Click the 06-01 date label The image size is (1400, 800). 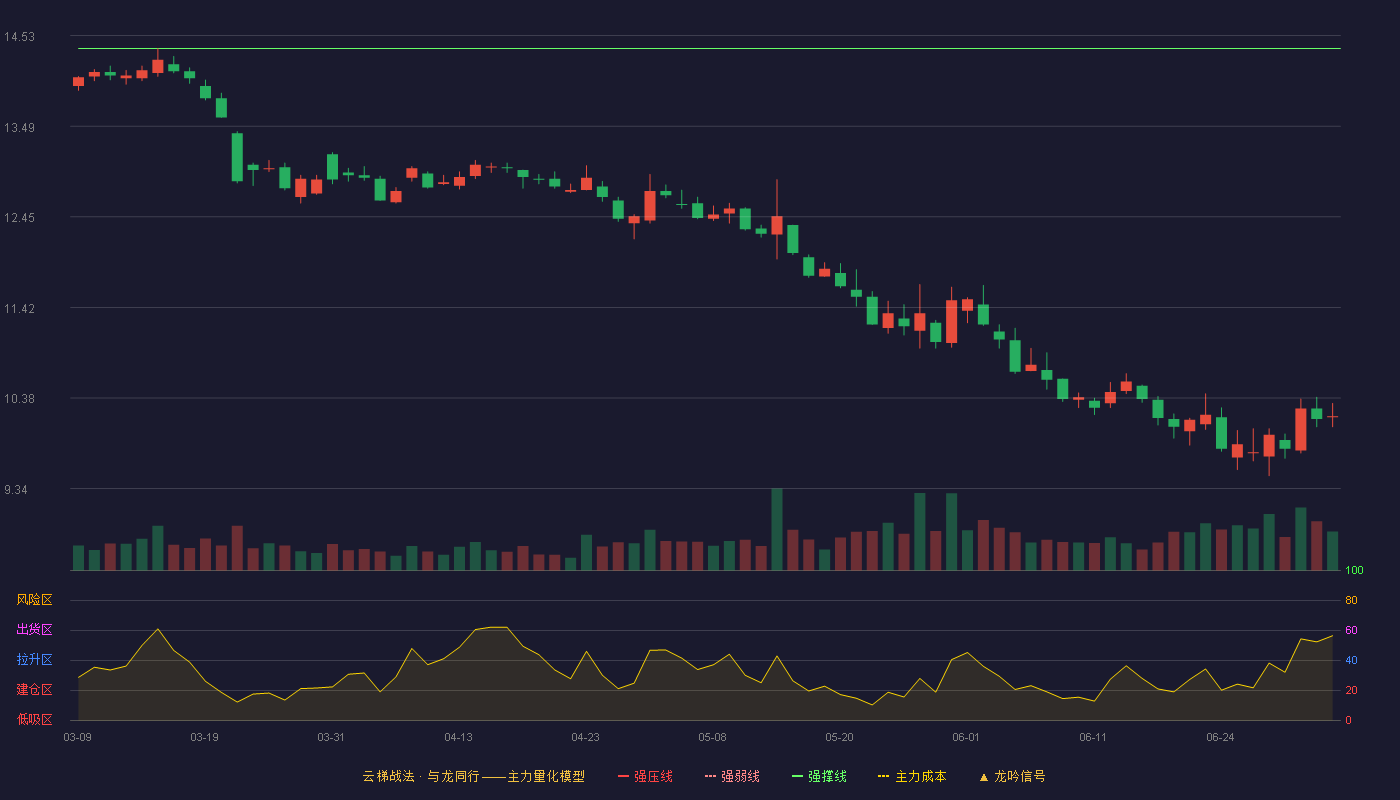pyautogui.click(x=966, y=737)
